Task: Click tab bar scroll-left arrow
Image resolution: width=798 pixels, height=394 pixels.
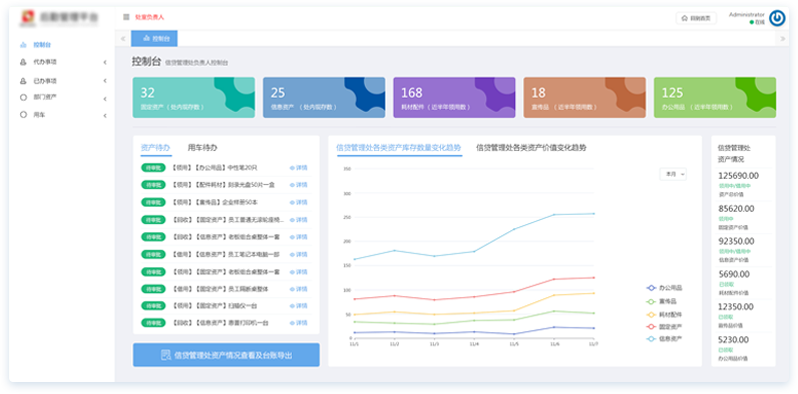Action: coord(123,39)
